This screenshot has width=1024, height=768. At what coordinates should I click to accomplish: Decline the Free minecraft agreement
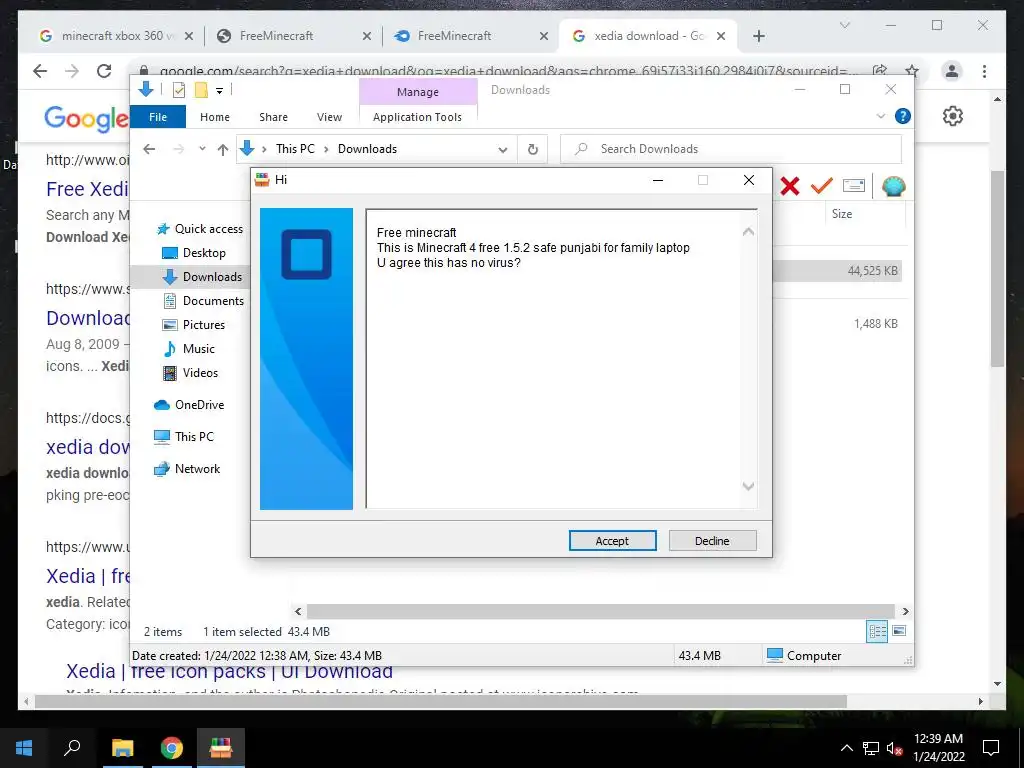tap(712, 541)
